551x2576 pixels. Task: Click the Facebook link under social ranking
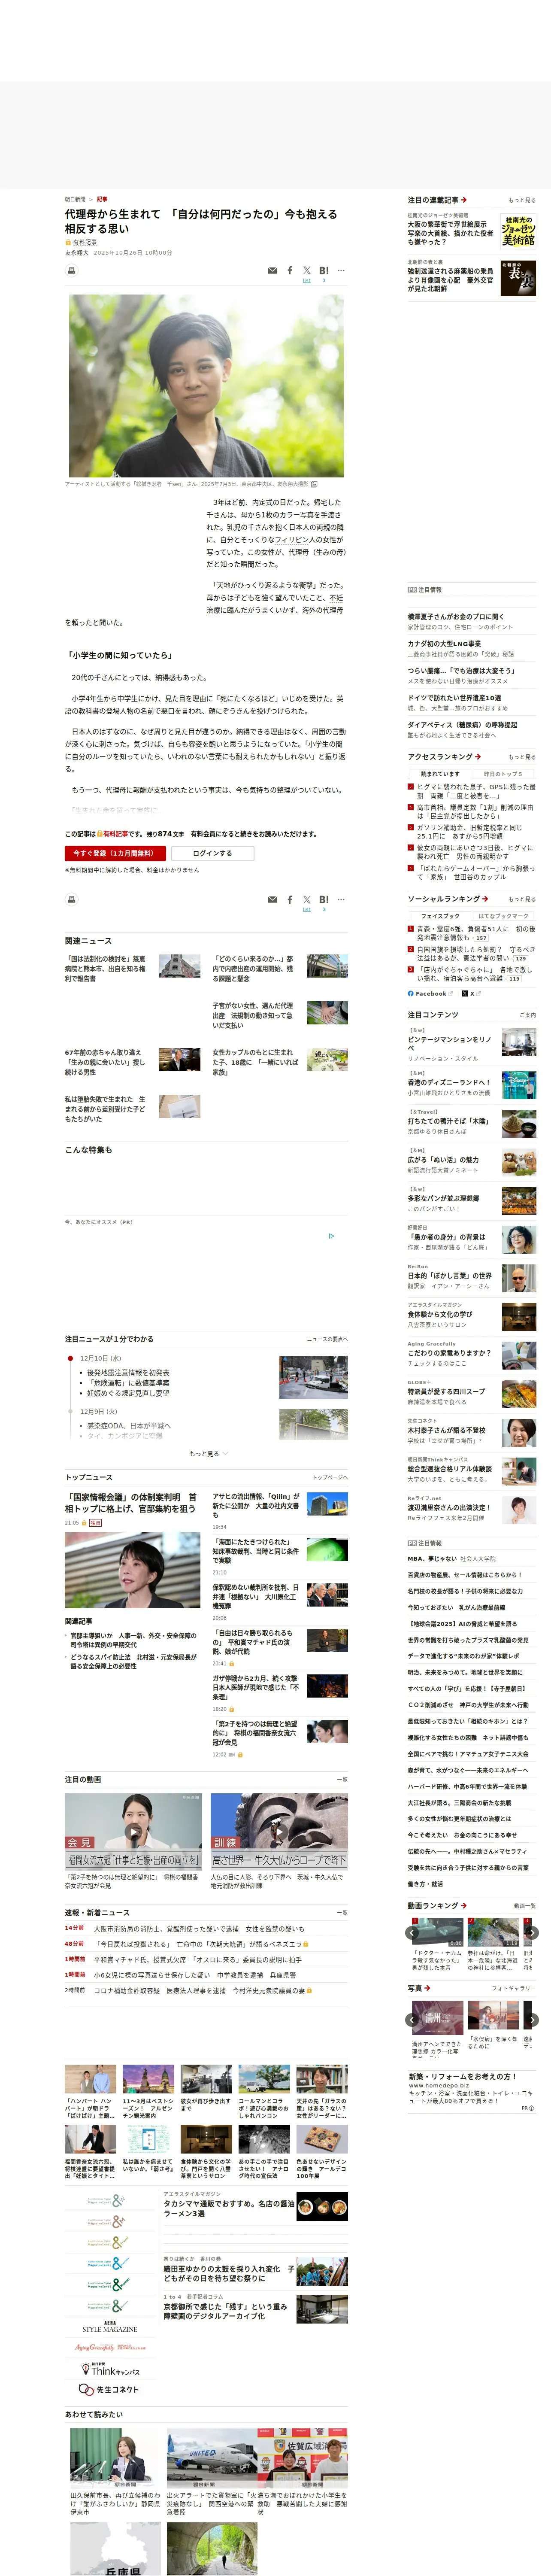click(427, 993)
